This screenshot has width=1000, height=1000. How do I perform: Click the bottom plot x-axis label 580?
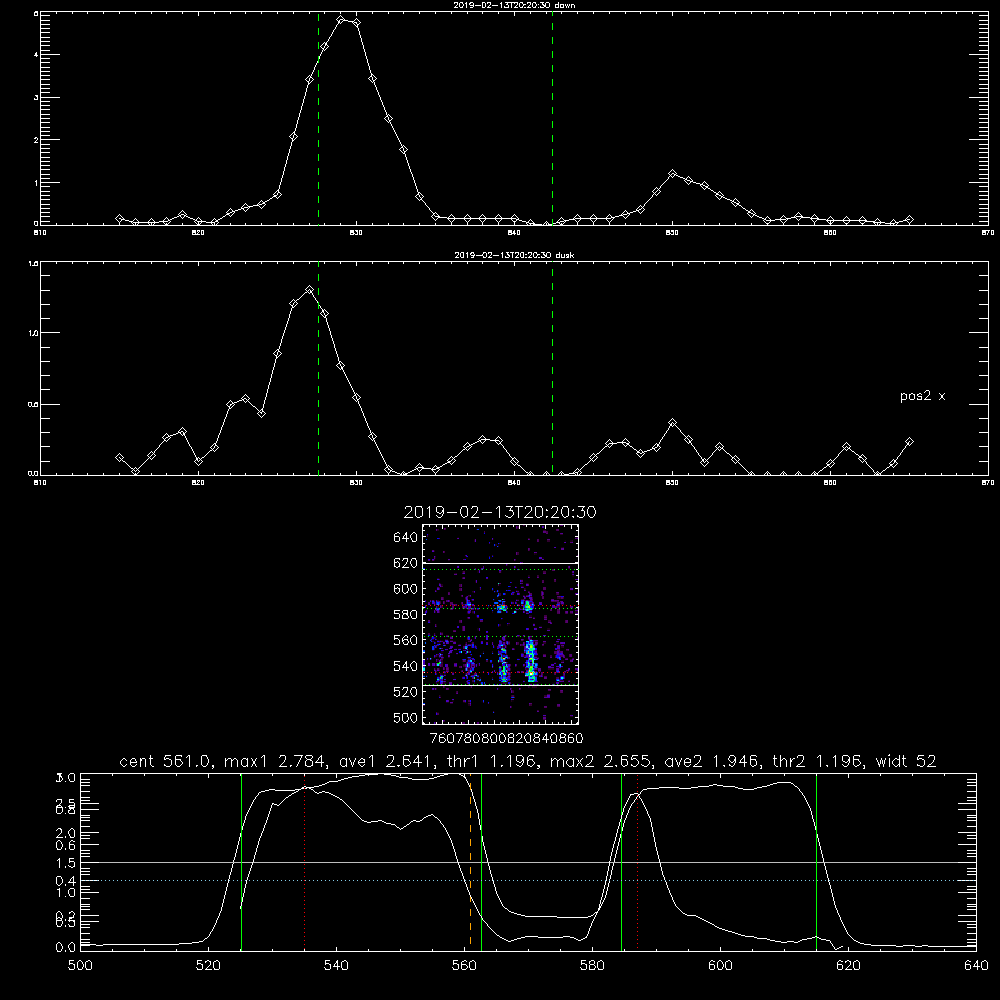[x=592, y=966]
